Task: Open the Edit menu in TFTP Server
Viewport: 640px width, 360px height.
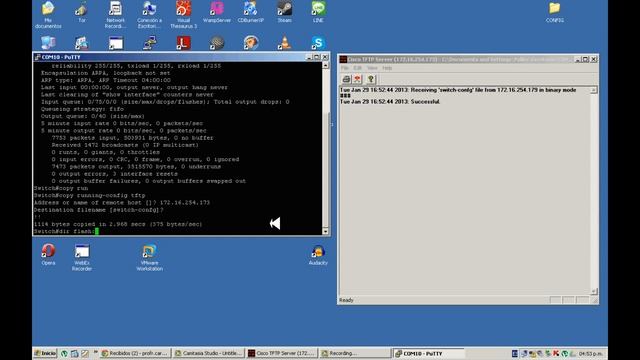Action: 358,68
